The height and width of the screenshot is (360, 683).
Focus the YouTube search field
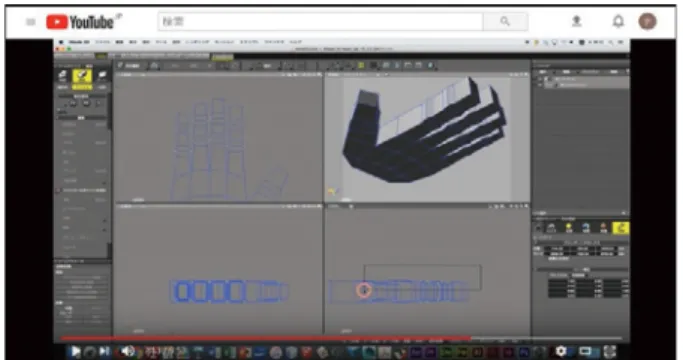[321, 21]
